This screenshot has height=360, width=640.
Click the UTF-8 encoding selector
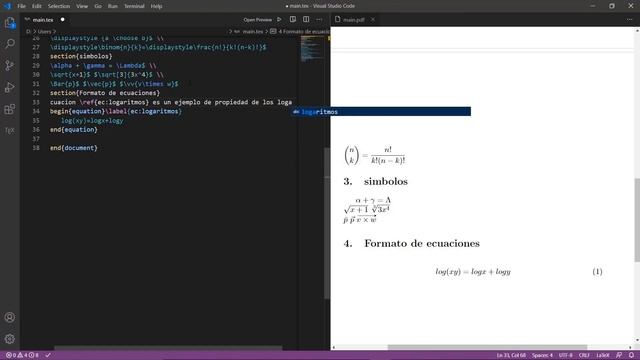tap(565, 355)
